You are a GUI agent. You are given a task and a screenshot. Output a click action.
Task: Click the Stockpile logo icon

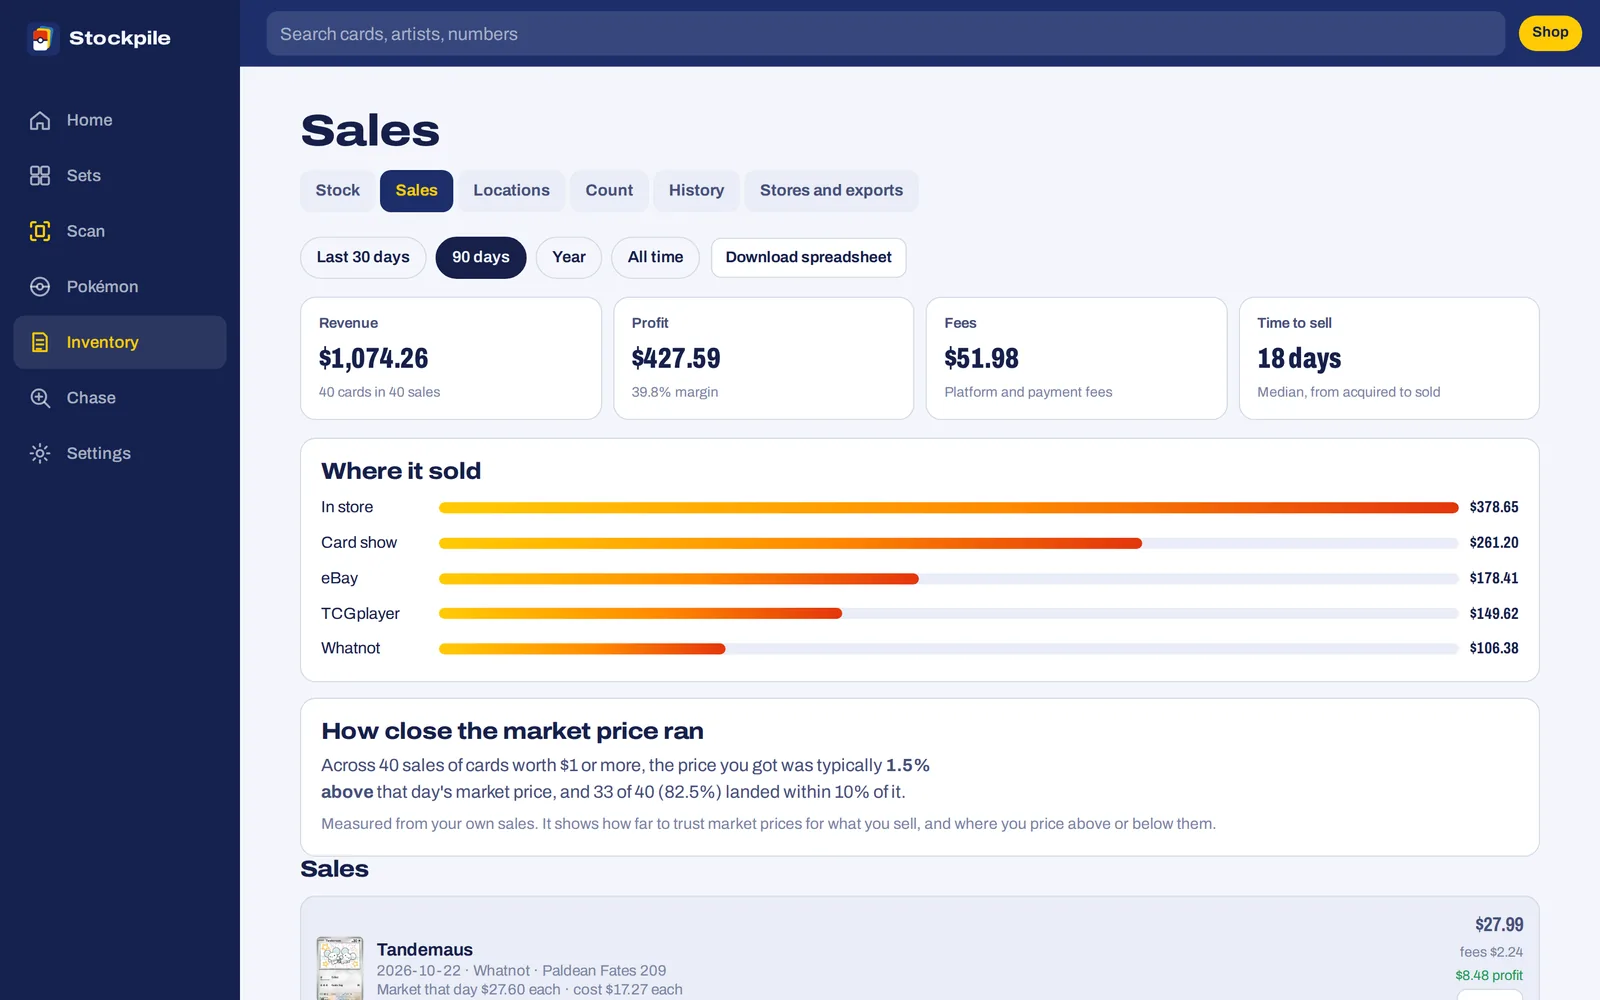(x=42, y=38)
